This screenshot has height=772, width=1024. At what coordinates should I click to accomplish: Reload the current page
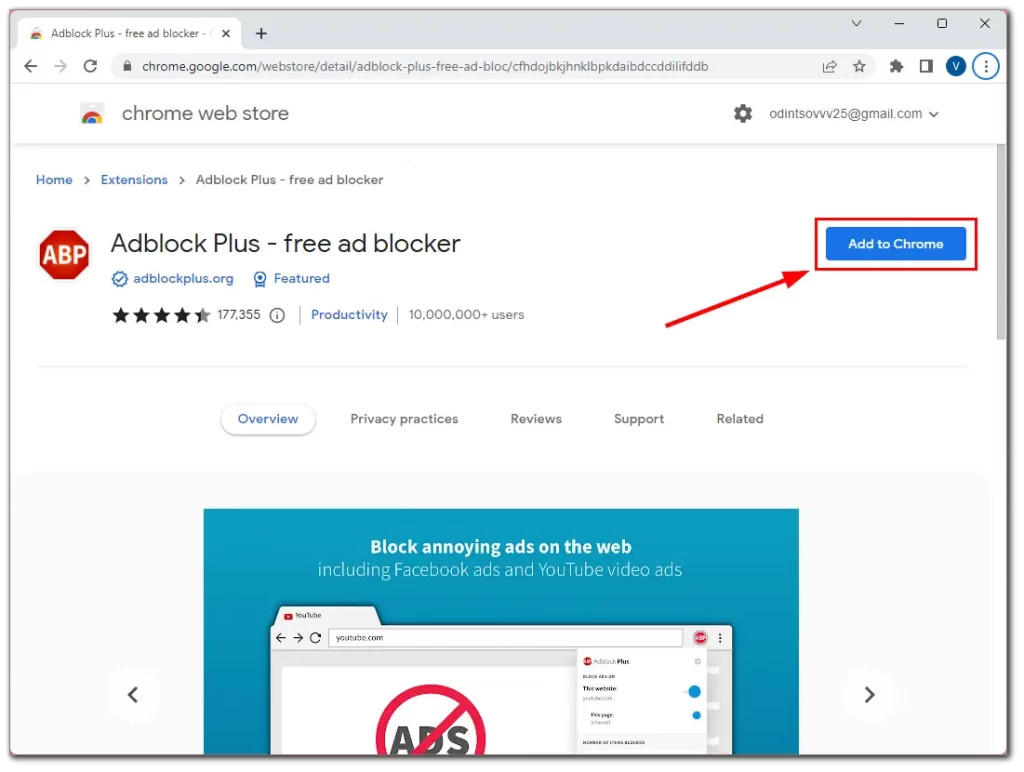tap(90, 66)
